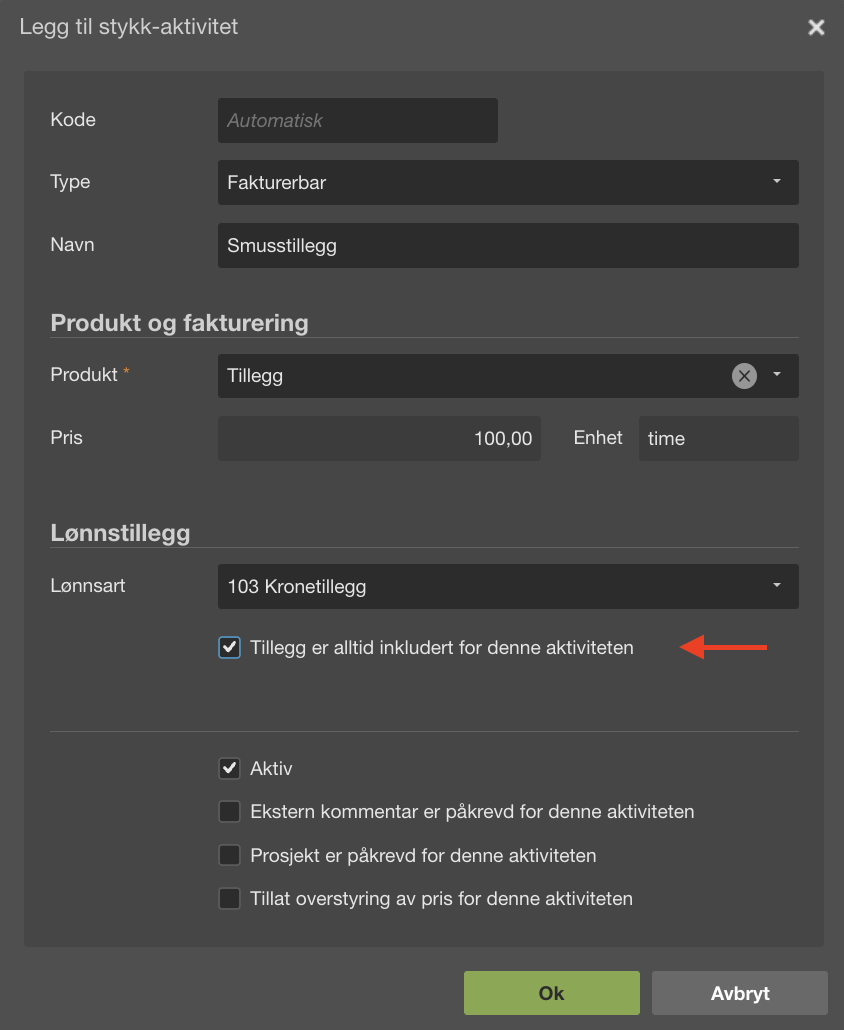Check Tillat overstyring av pris checkbox
The width and height of the screenshot is (844, 1030).
click(x=229, y=898)
